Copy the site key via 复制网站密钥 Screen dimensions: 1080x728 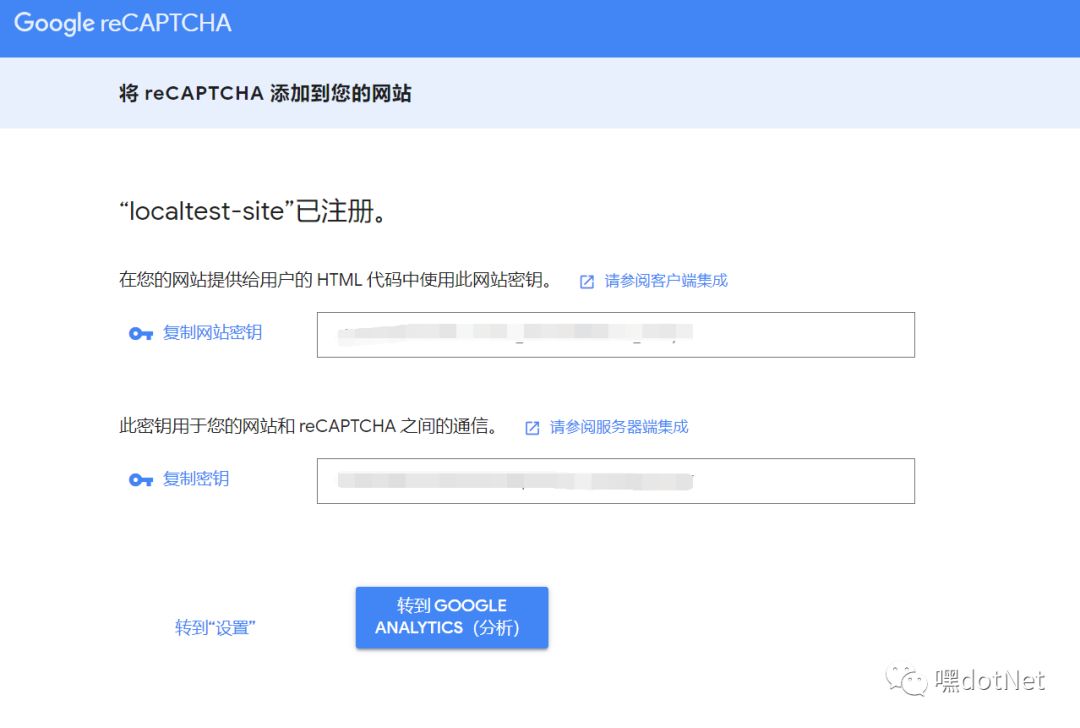click(x=212, y=333)
